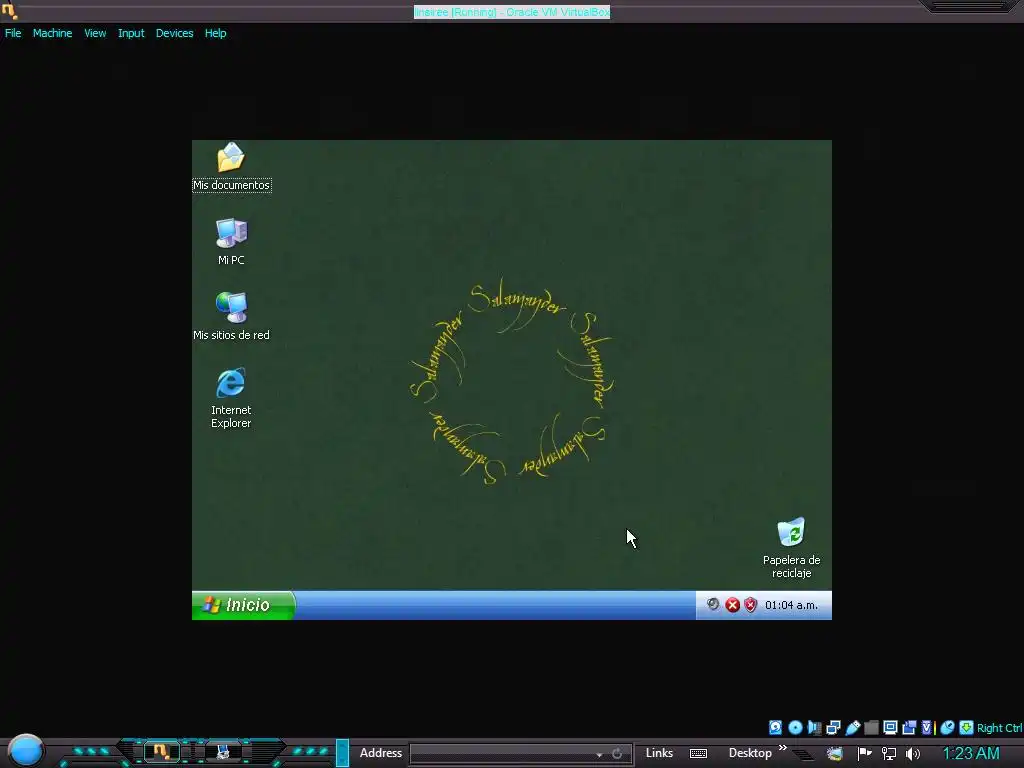Click the Action Center flag tray icon

point(865,754)
